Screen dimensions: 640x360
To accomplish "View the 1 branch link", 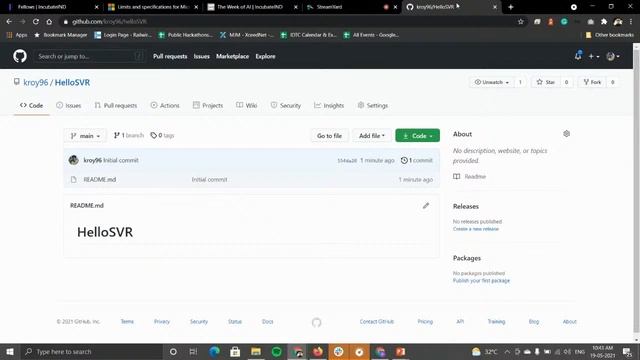I will click(x=129, y=135).
